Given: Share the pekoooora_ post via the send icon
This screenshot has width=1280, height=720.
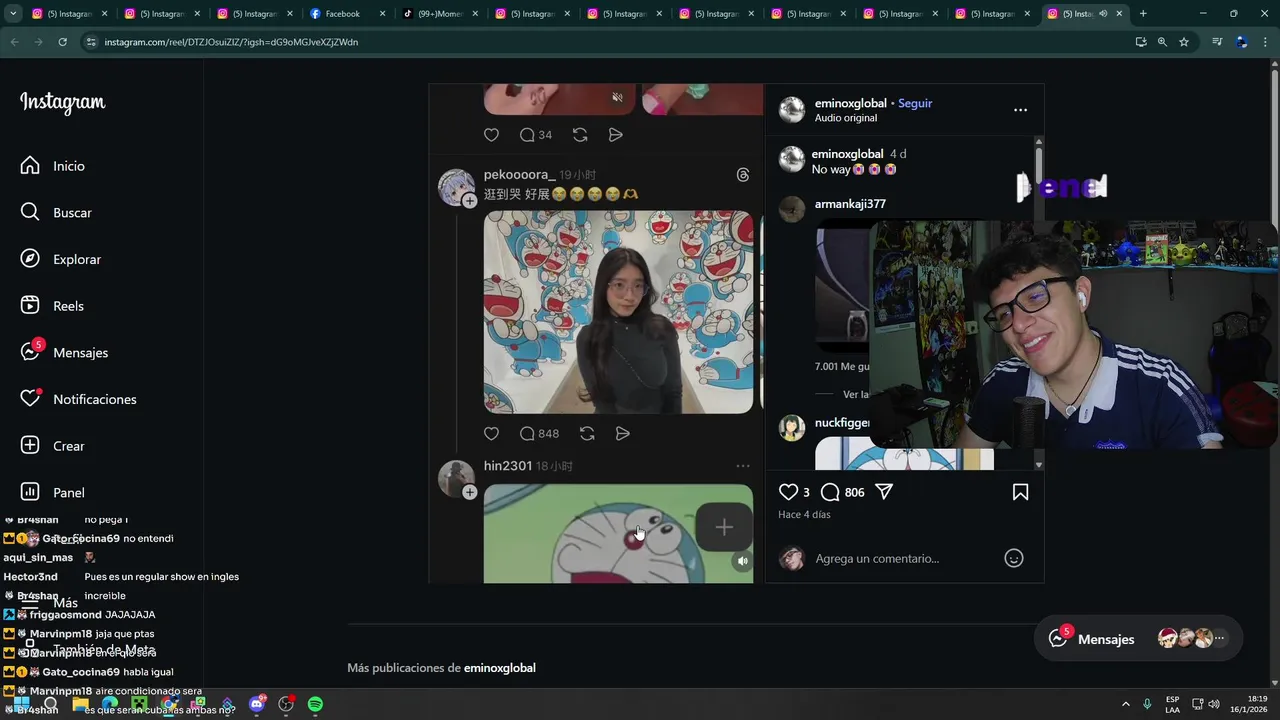Looking at the screenshot, I should [622, 434].
